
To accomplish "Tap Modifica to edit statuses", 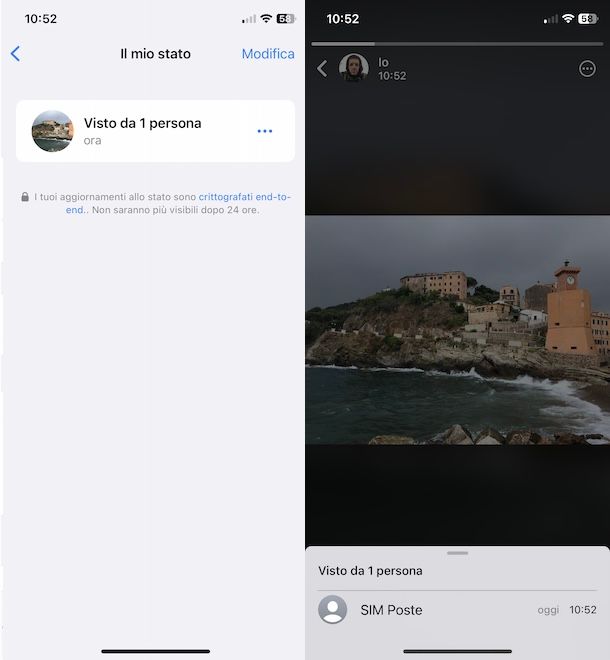I will 268,54.
